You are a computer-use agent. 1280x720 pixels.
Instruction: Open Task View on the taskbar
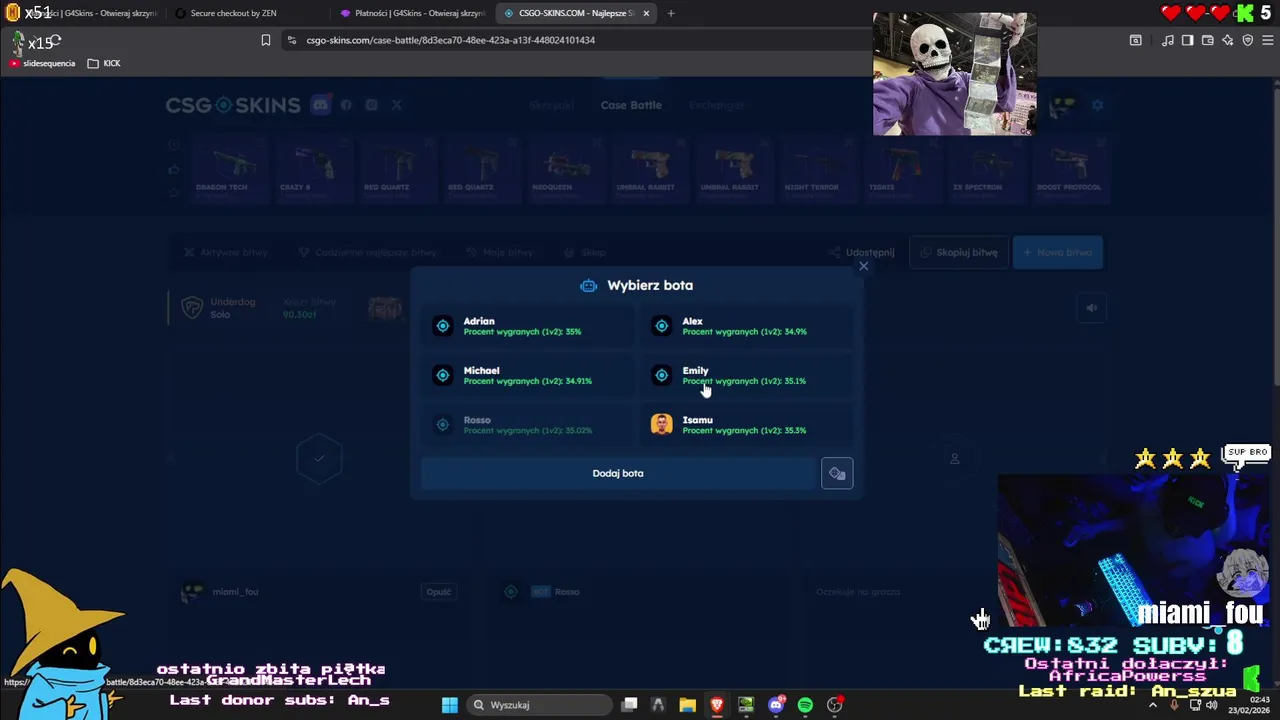pos(629,705)
